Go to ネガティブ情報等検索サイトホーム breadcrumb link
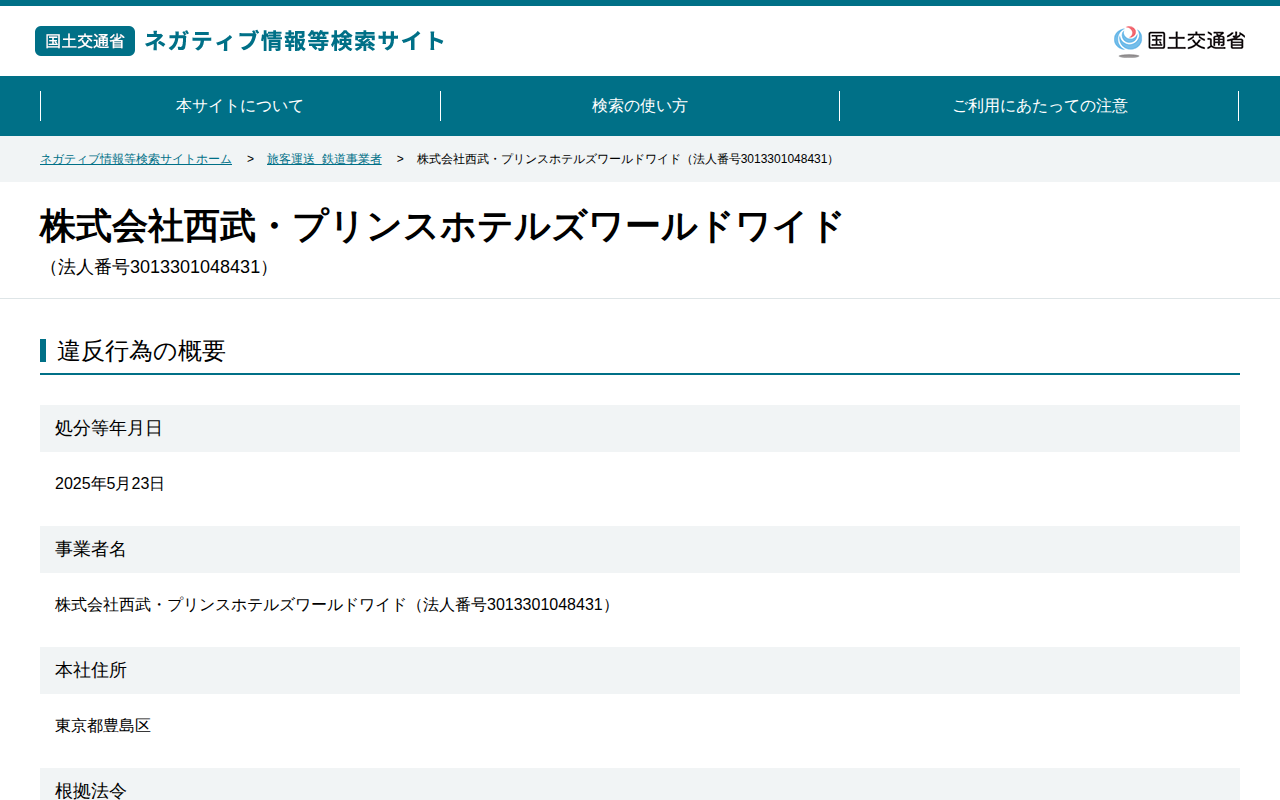The height and width of the screenshot is (800, 1280). coord(136,159)
